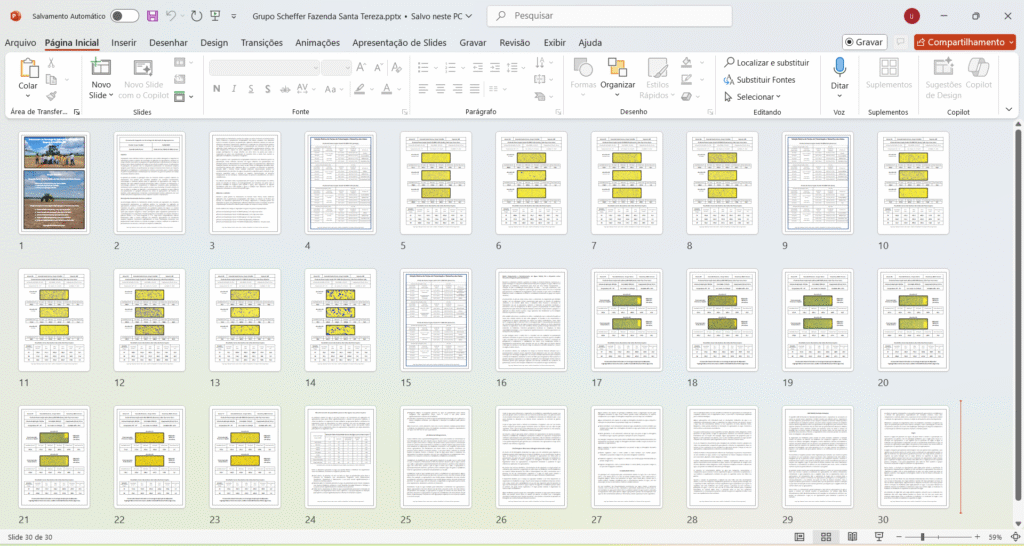Toggle Salvamento Automático switch
This screenshot has width=1024, height=546.
tap(124, 16)
